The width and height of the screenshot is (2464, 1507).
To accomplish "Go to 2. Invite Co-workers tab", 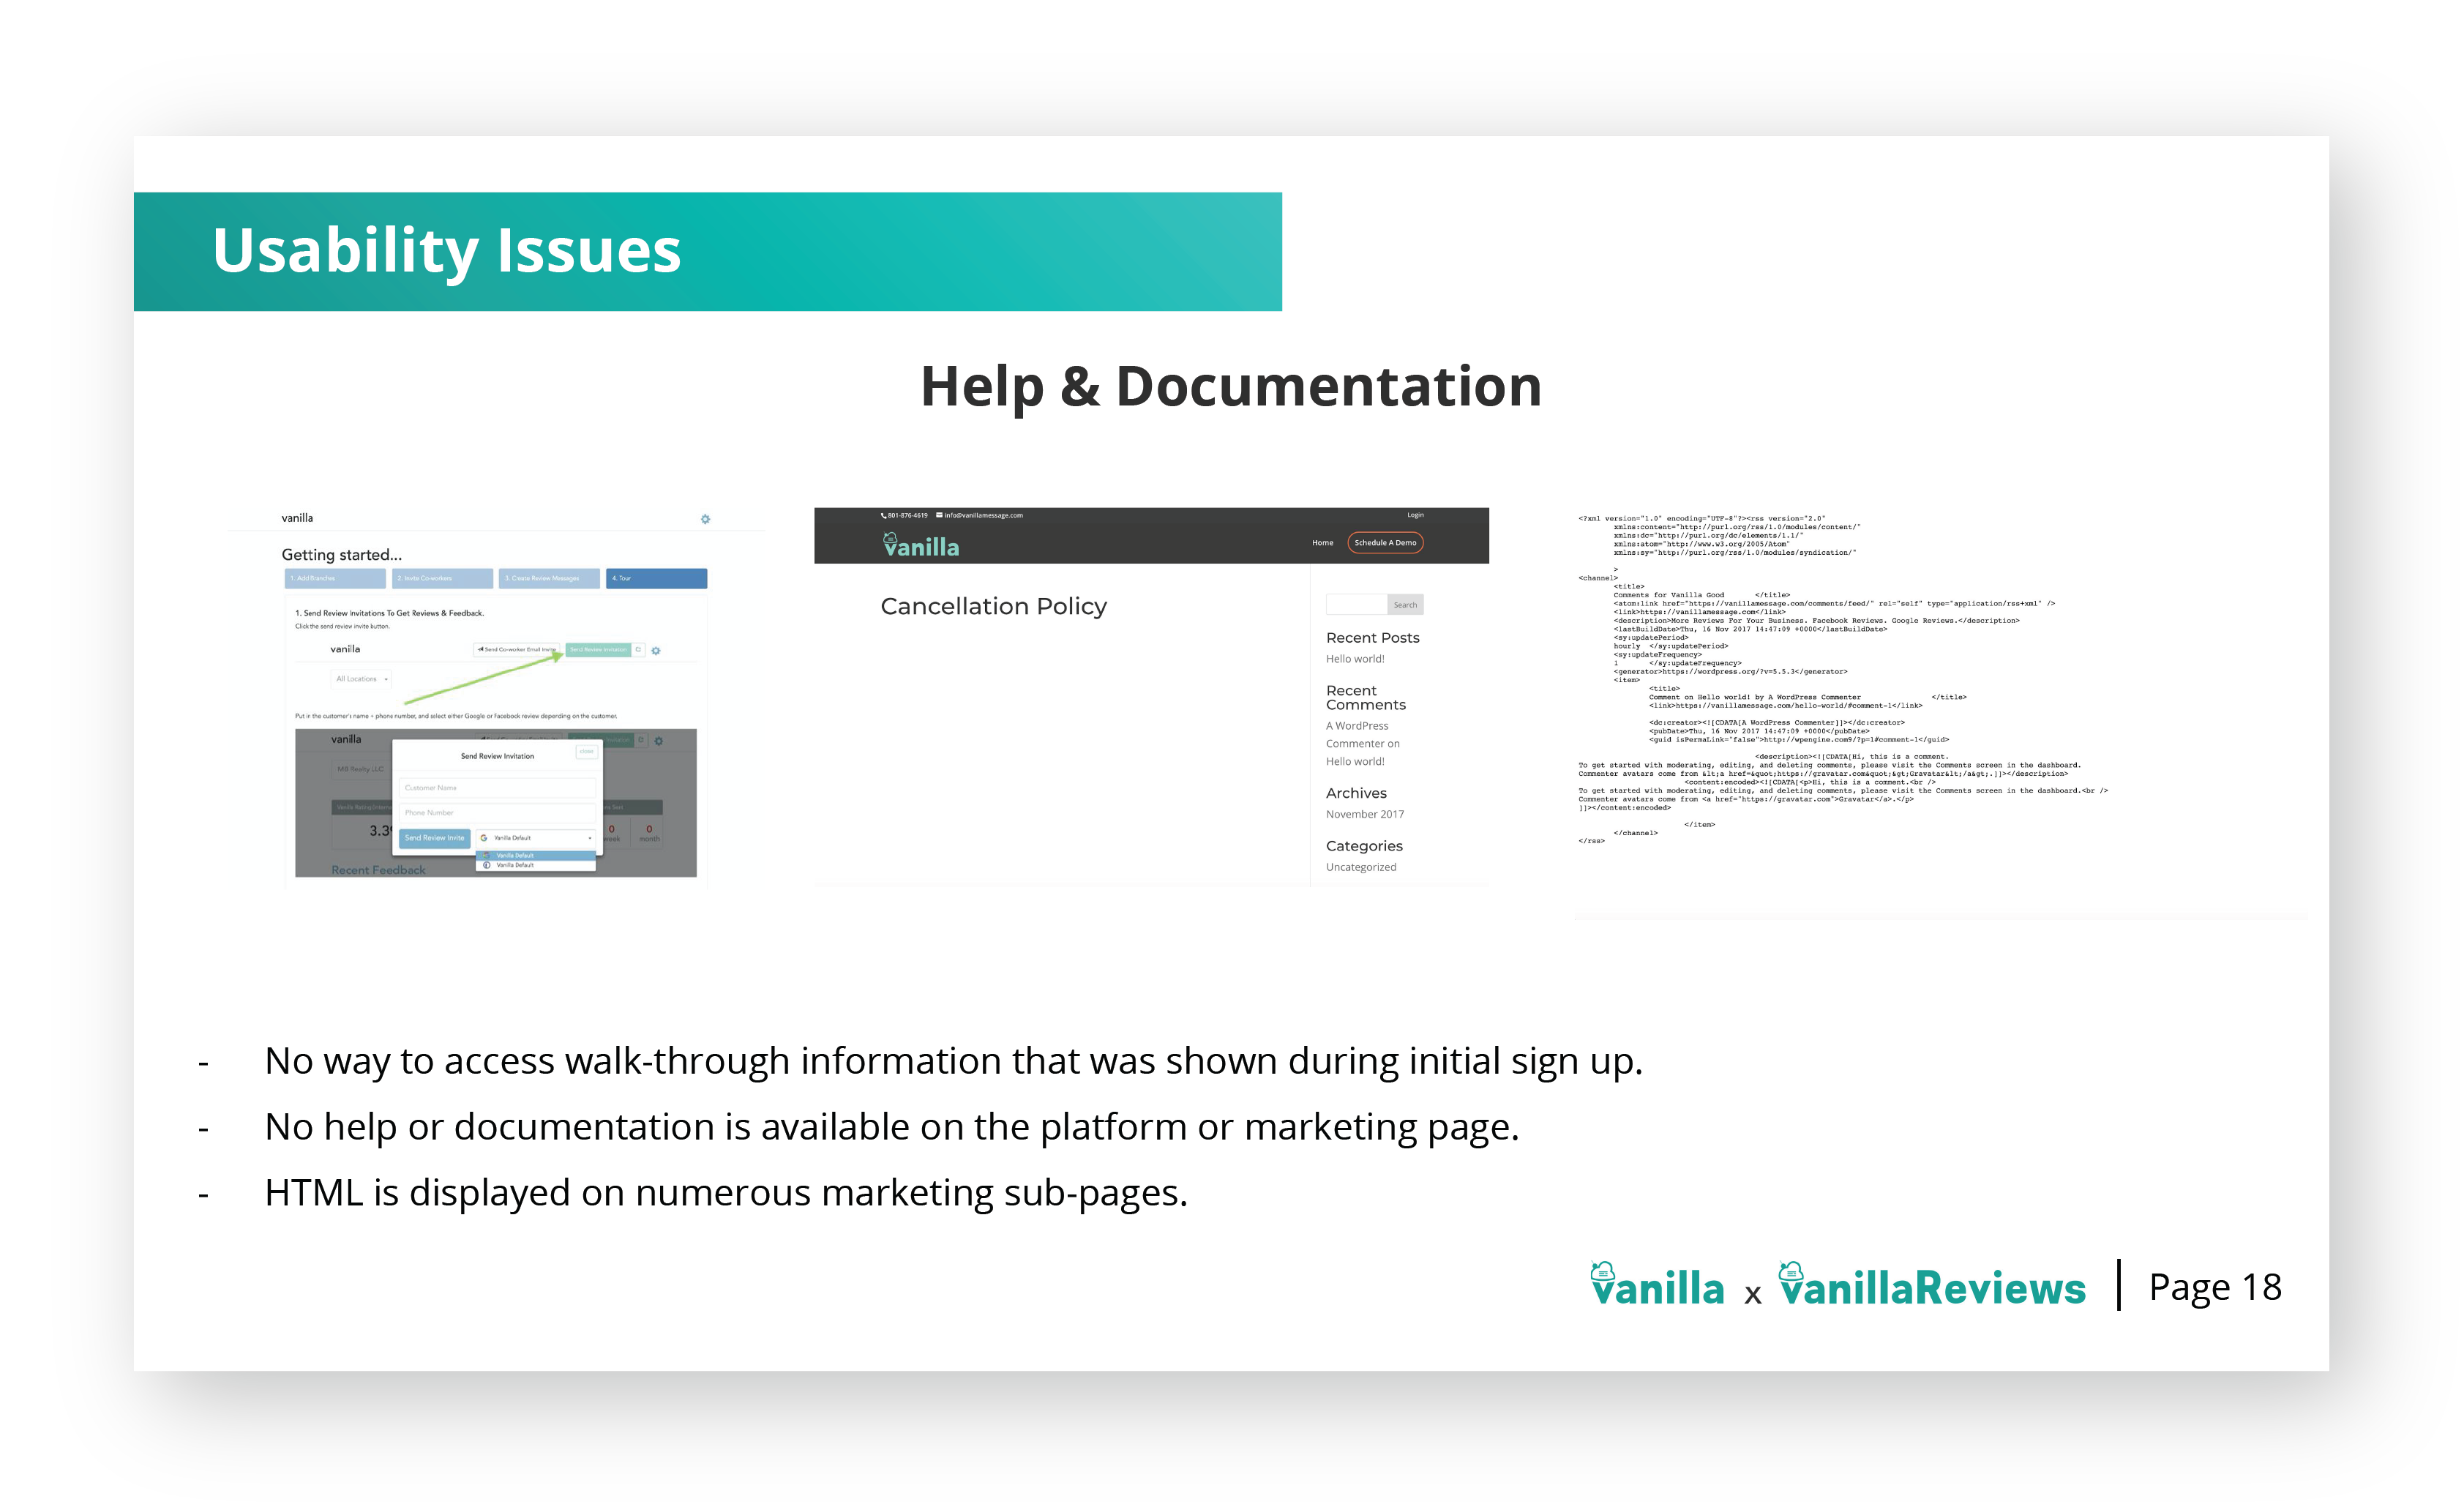I will [444, 579].
